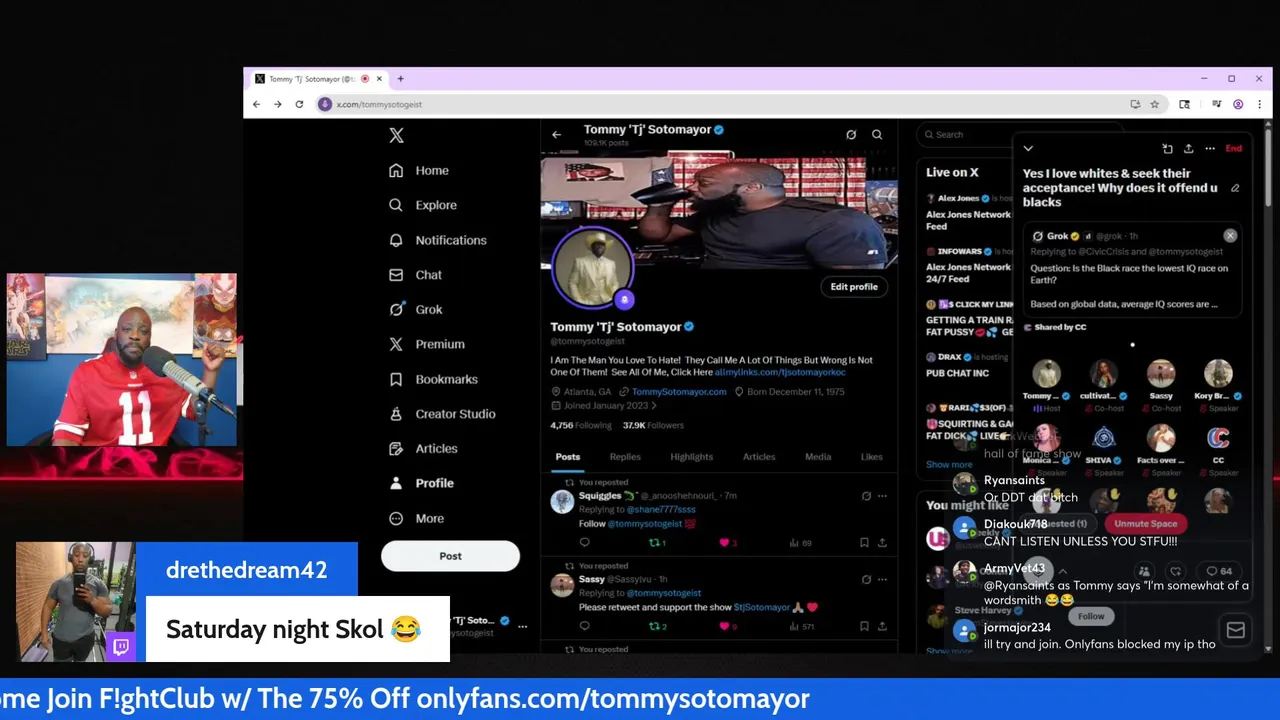Viewport: 1280px width, 720px height.
Task: Open Profile in the sidebar
Action: click(x=421, y=483)
